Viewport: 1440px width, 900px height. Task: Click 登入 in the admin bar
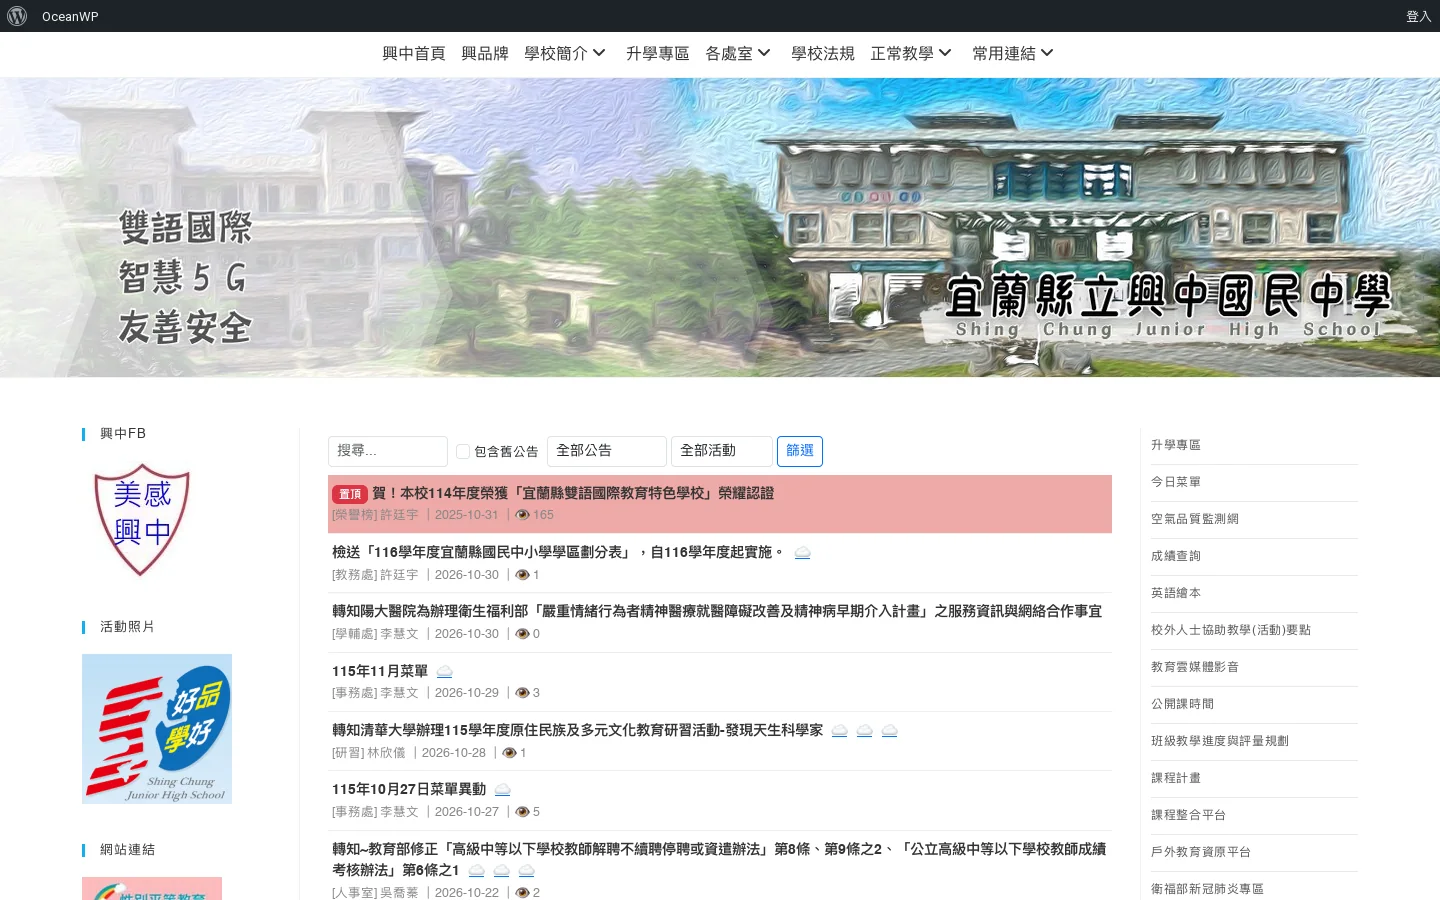click(1418, 16)
